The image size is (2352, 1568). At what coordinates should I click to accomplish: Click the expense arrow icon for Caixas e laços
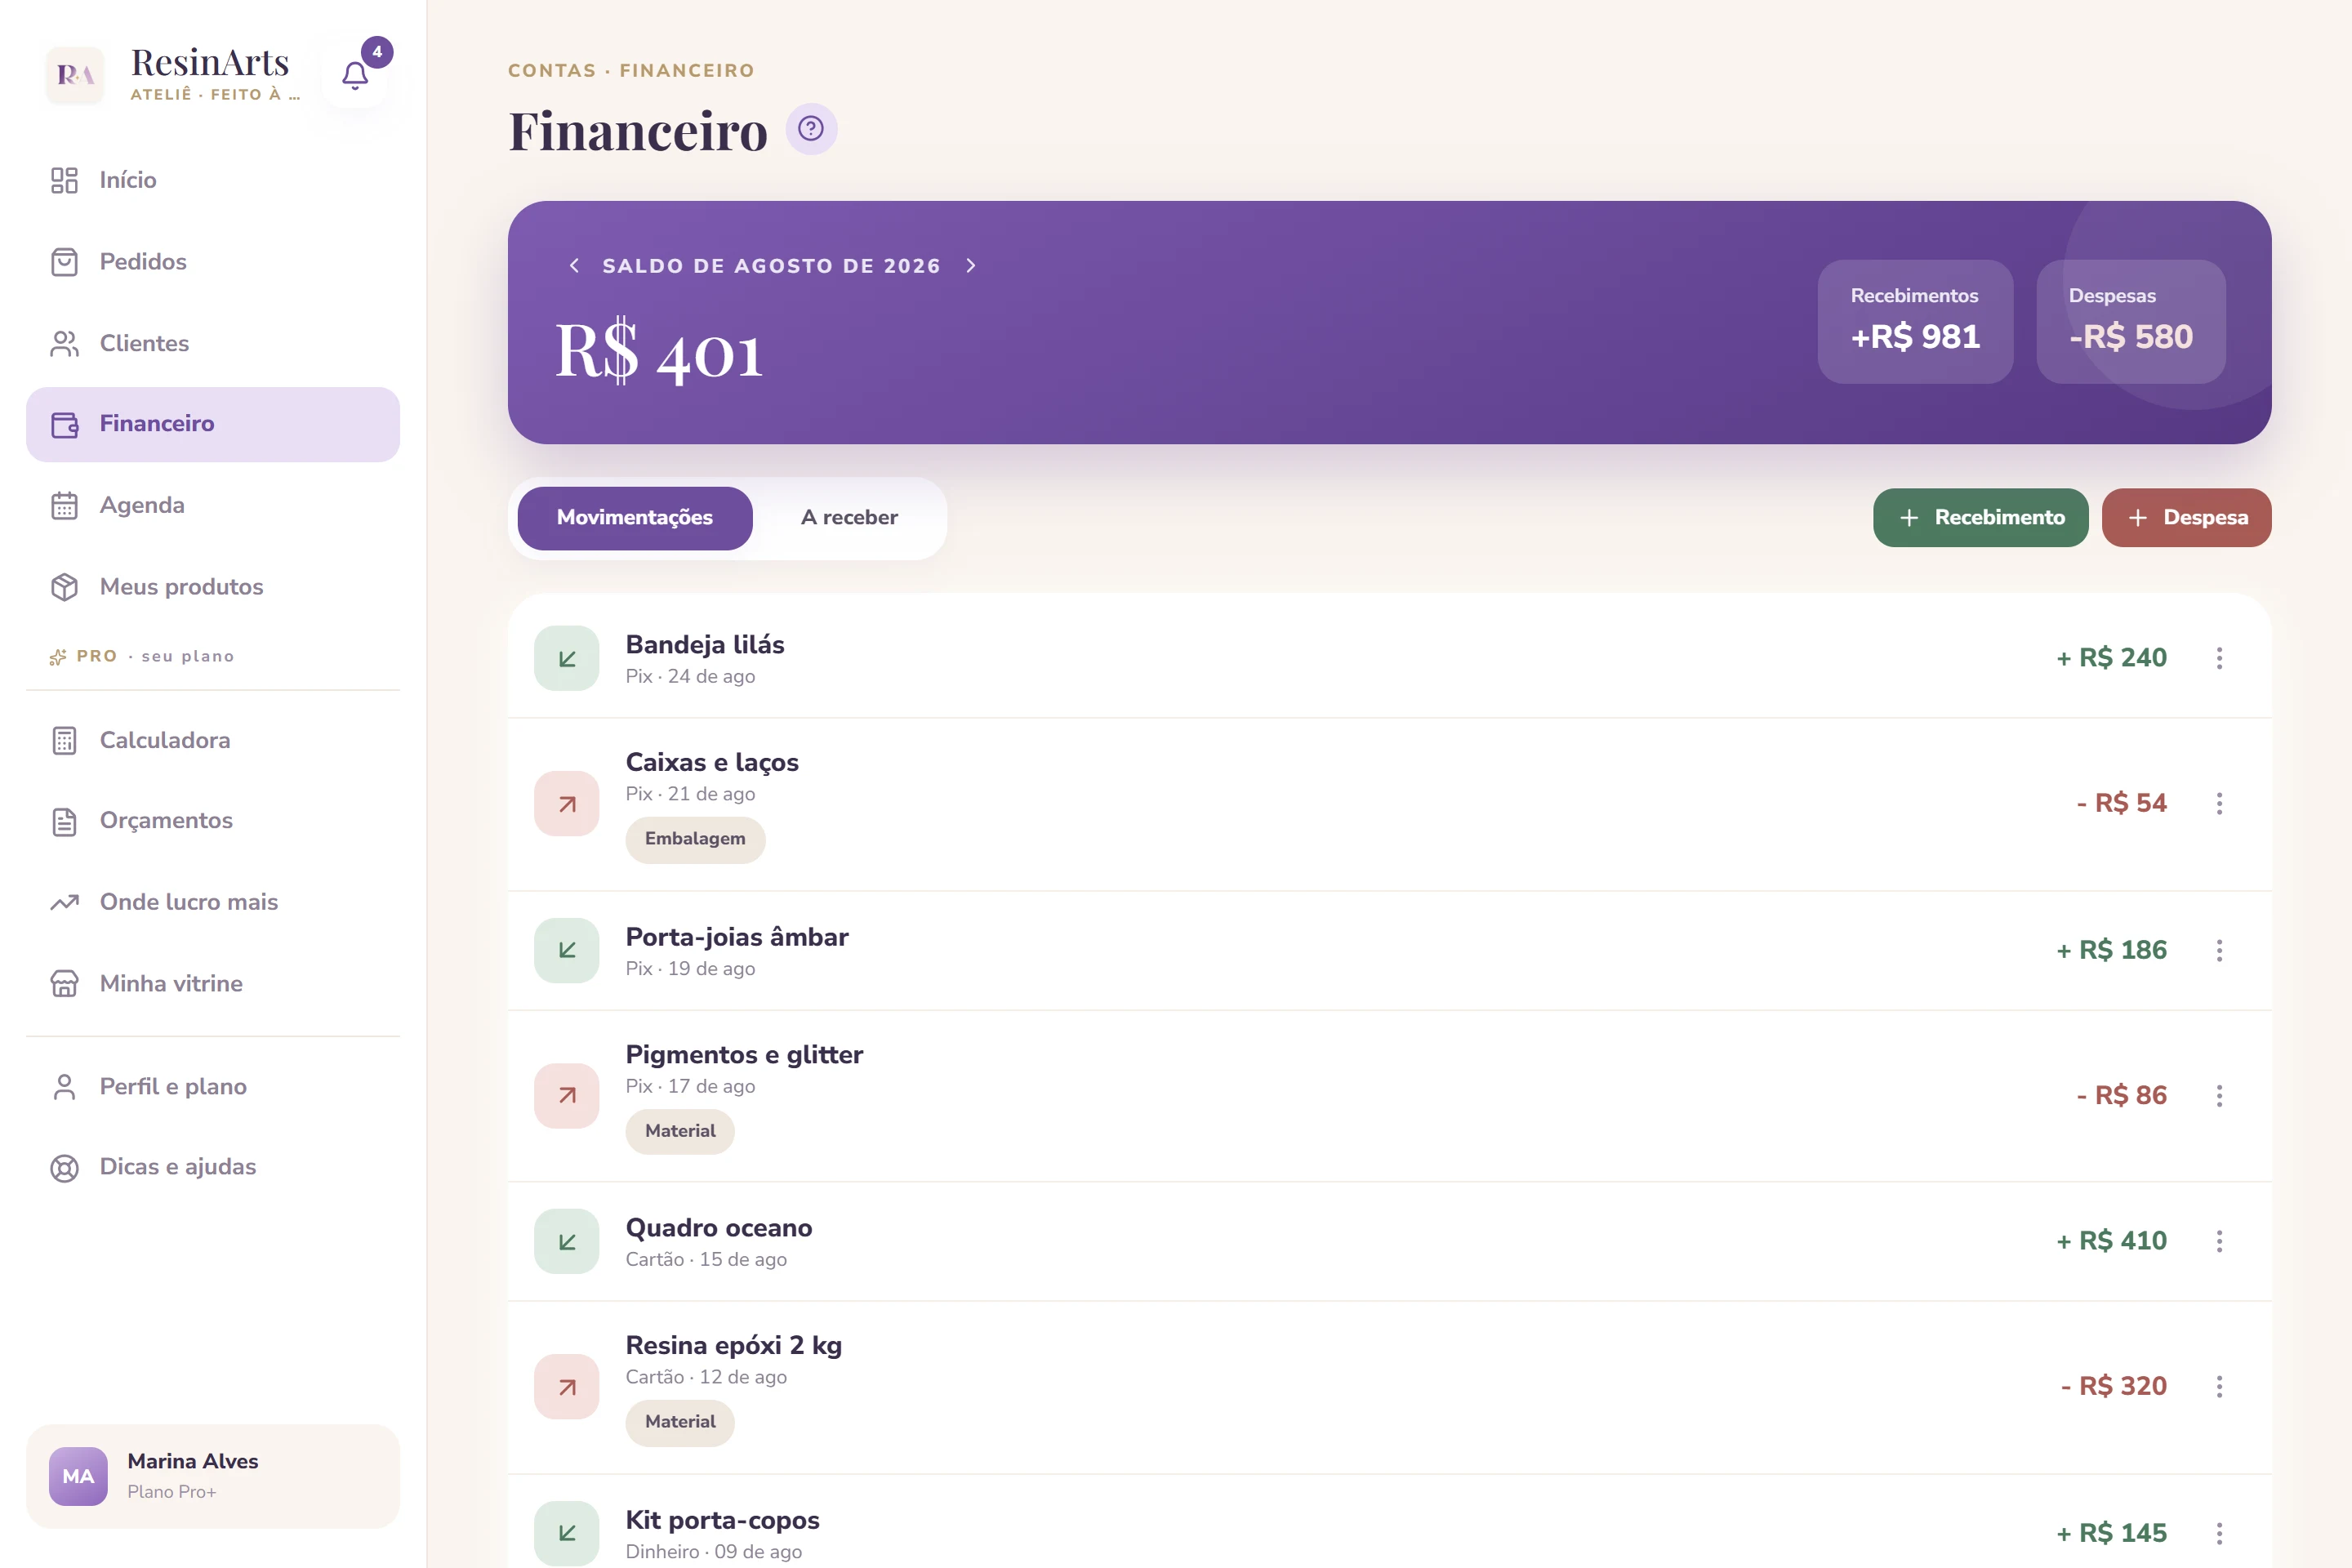[x=567, y=804]
